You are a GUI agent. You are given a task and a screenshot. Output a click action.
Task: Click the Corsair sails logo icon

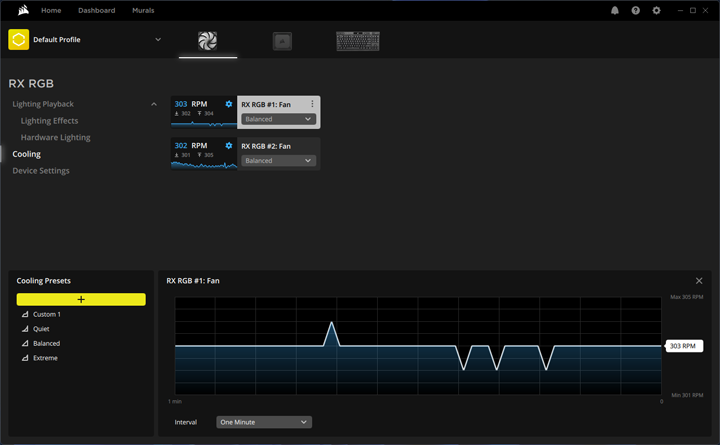pos(17,10)
